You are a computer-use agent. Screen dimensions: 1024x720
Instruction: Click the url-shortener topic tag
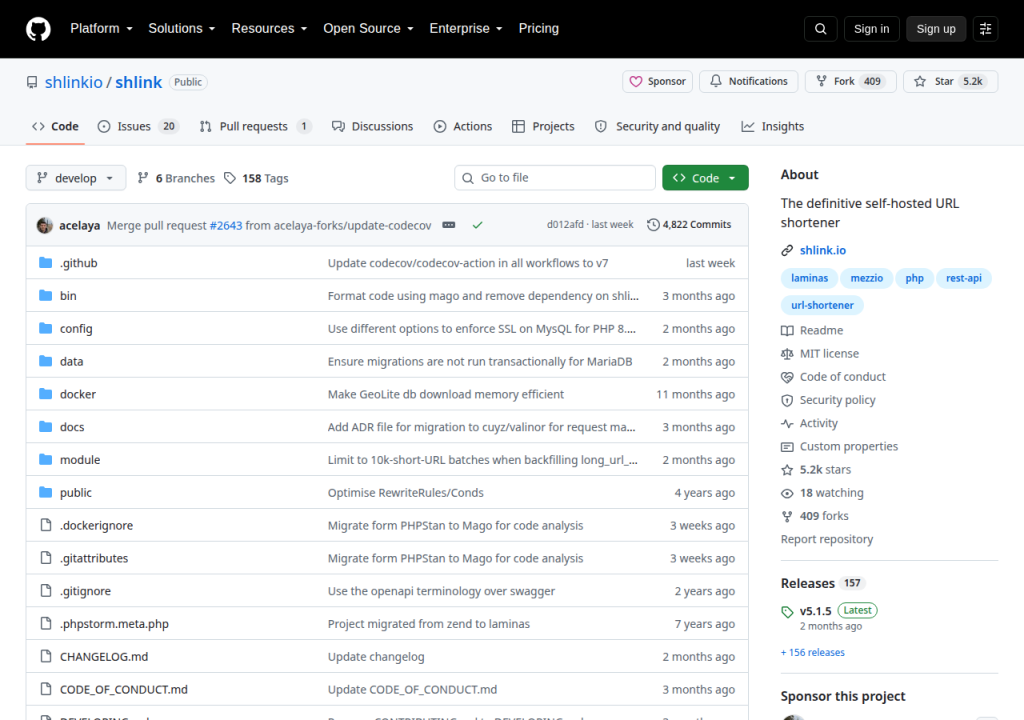click(x=822, y=305)
